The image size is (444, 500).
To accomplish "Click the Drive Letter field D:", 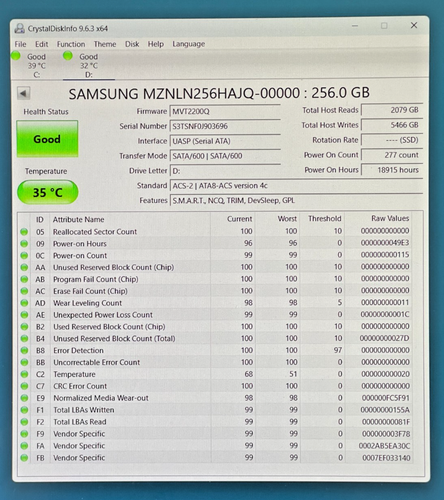I will click(225, 171).
